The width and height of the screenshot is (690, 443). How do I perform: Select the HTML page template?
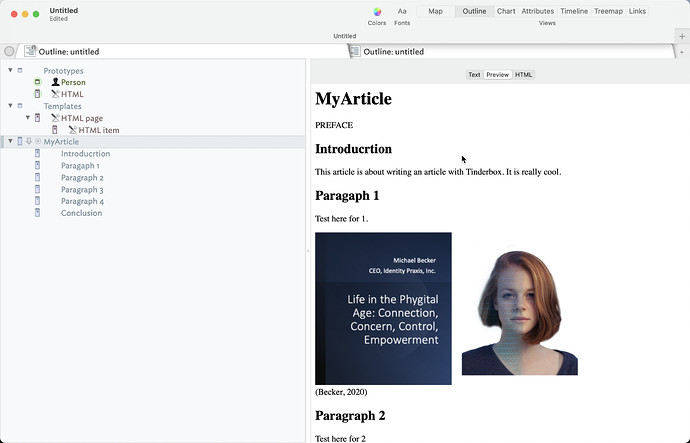point(82,118)
